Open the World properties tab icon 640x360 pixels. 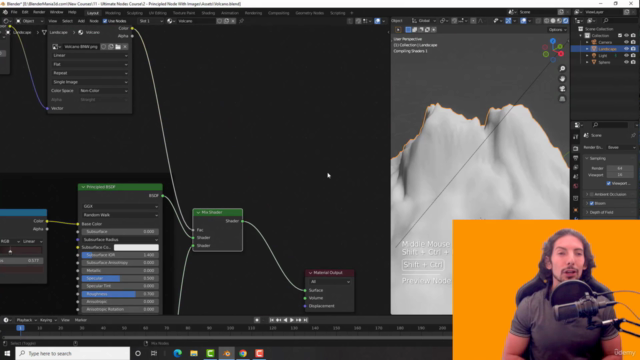(x=576, y=186)
